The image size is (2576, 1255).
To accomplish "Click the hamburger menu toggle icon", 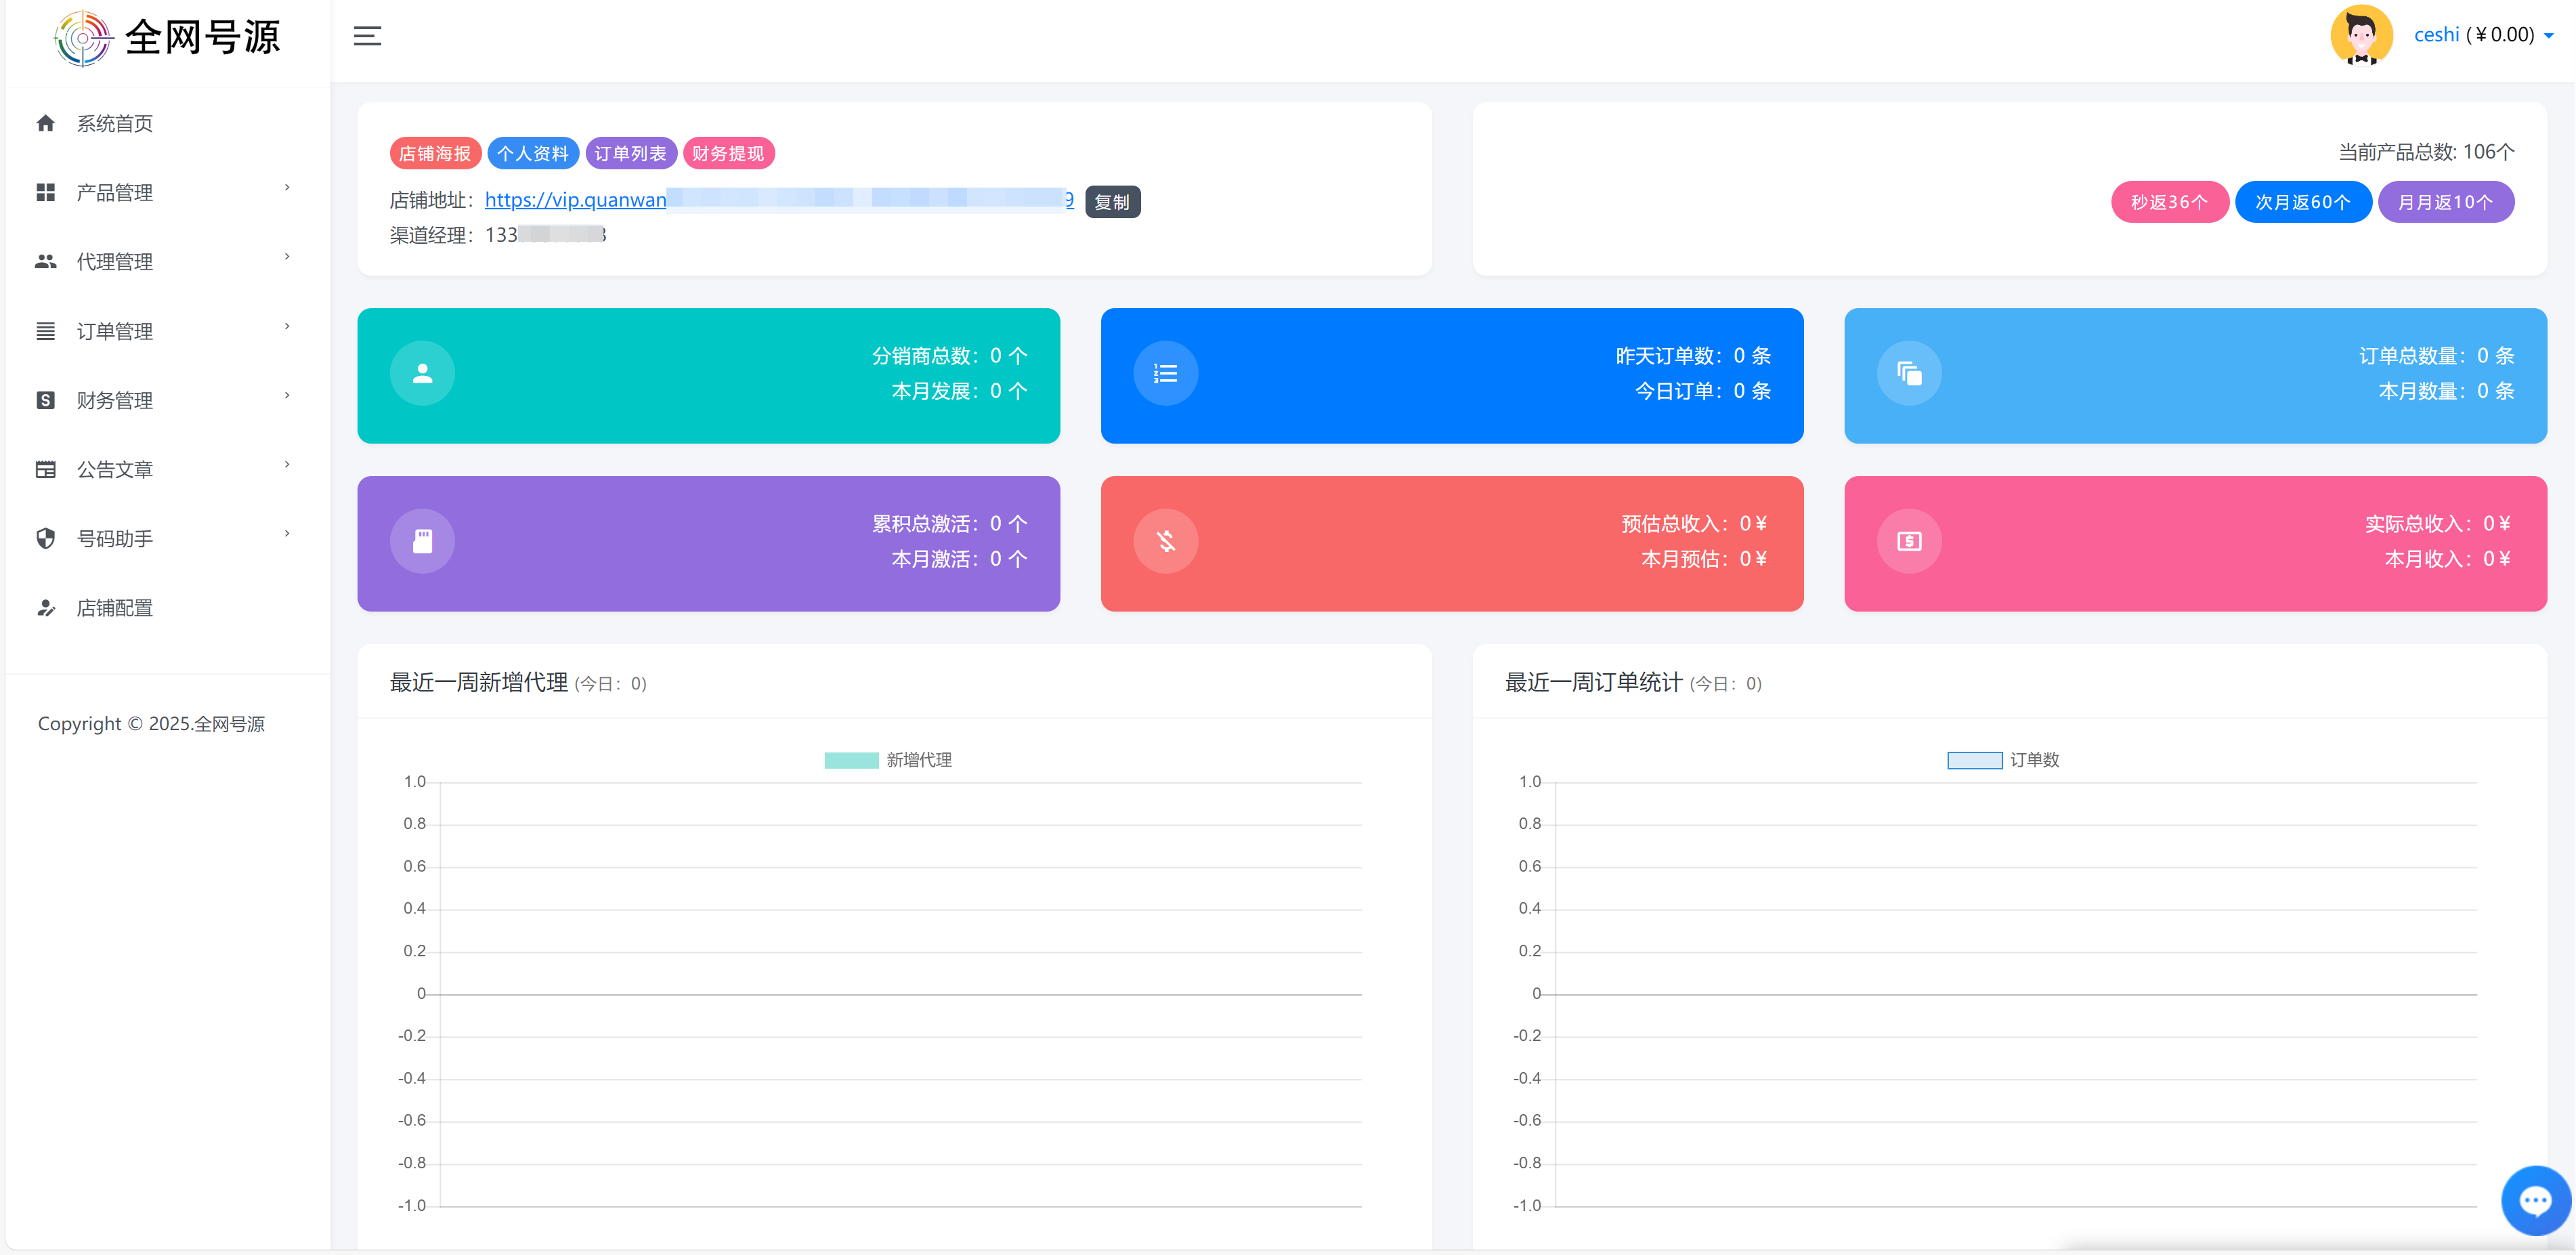I will pyautogui.click(x=367, y=37).
